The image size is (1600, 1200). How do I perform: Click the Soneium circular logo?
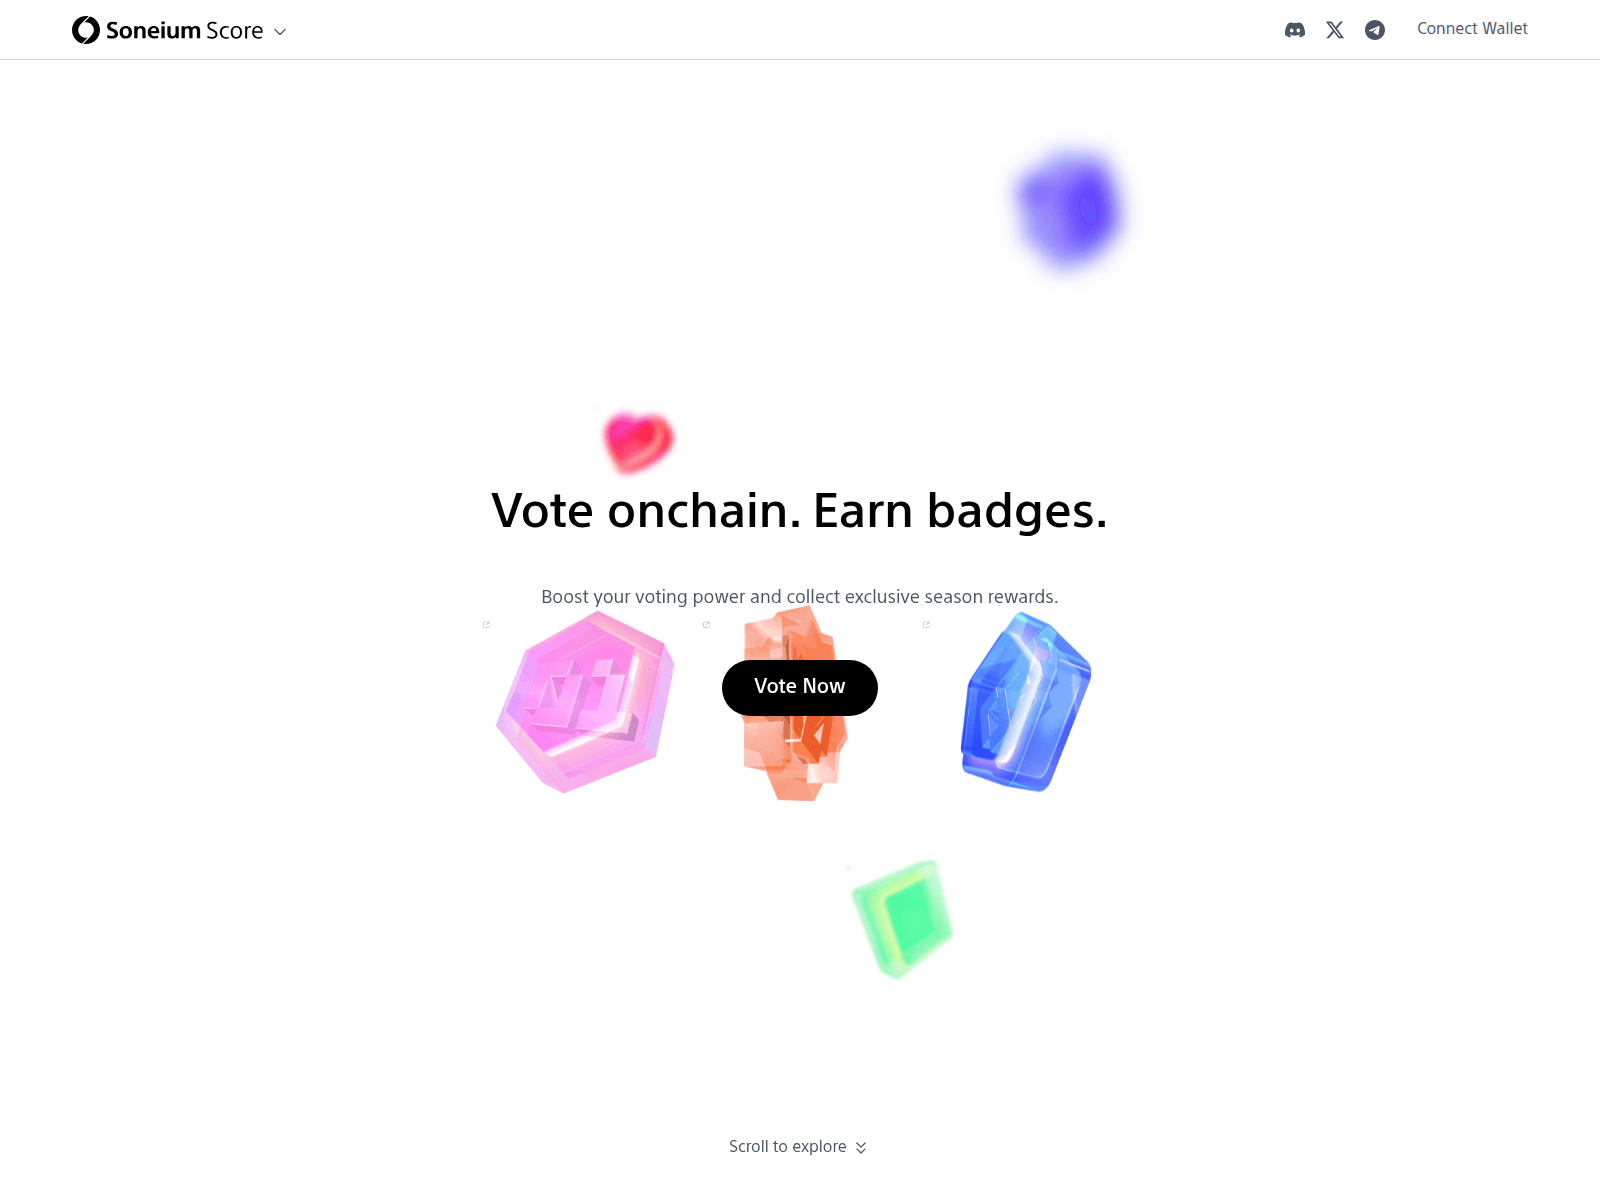86,30
